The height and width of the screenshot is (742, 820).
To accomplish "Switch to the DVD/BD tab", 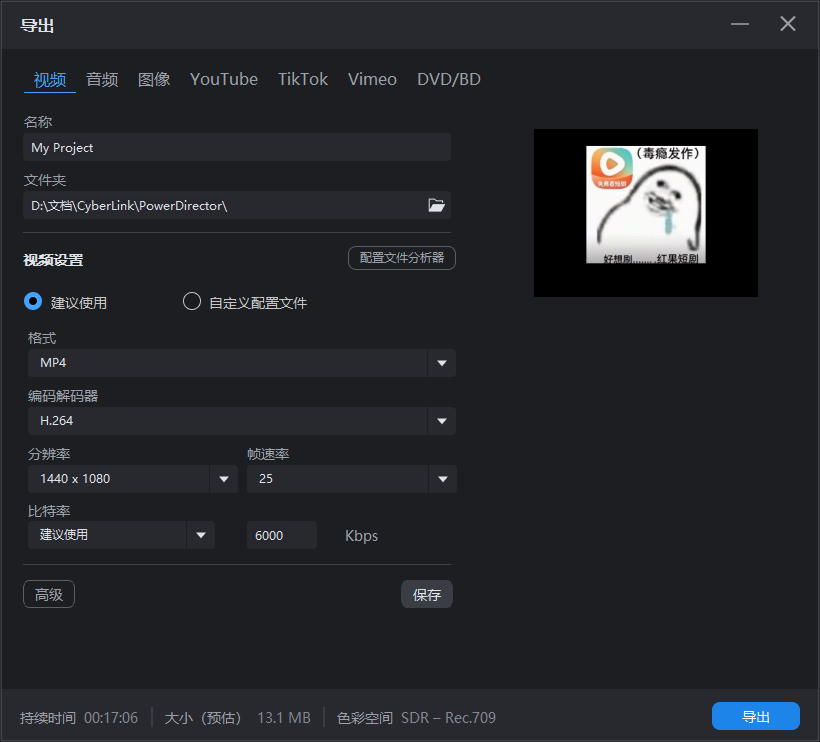I will tap(449, 79).
